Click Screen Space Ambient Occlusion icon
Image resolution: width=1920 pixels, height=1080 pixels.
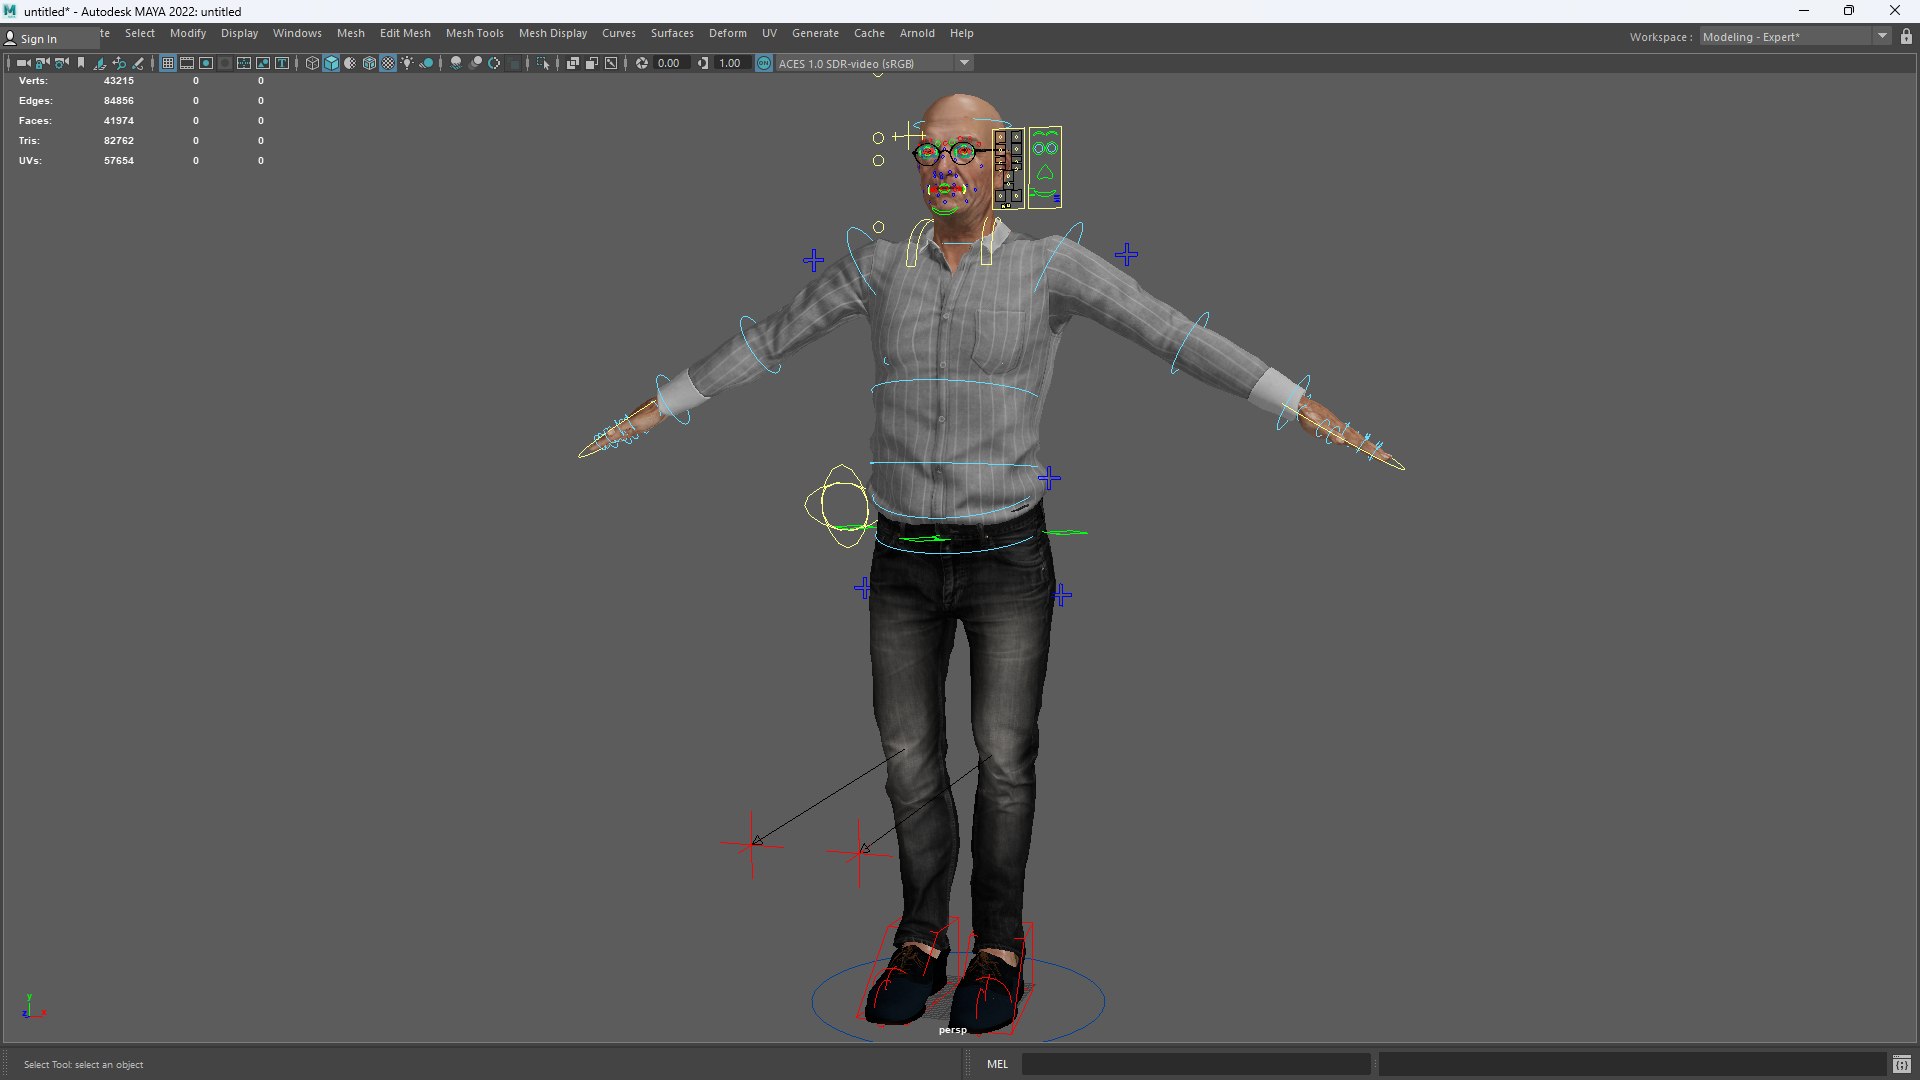click(x=456, y=63)
